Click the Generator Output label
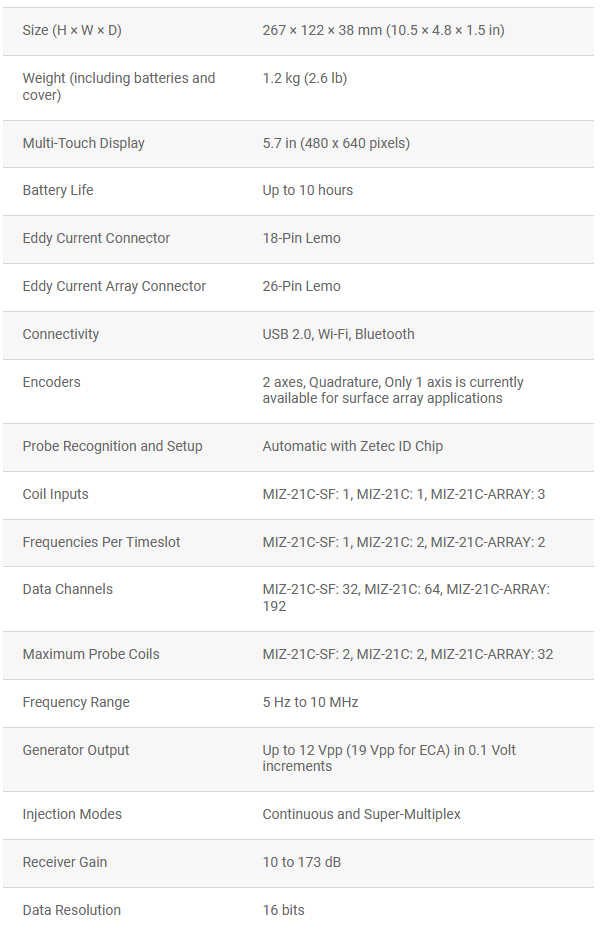Viewport: 600px width, 934px height. (76, 750)
